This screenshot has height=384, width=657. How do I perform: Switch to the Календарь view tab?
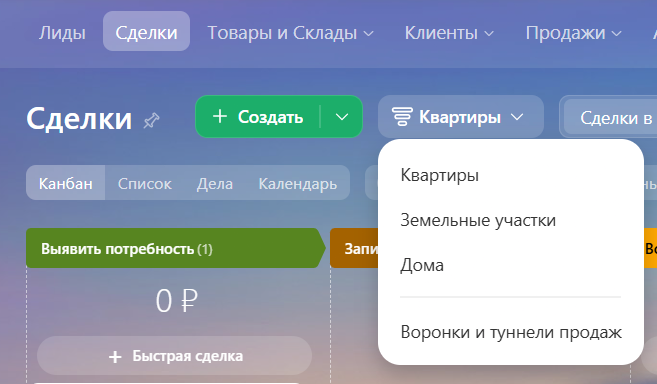(297, 183)
